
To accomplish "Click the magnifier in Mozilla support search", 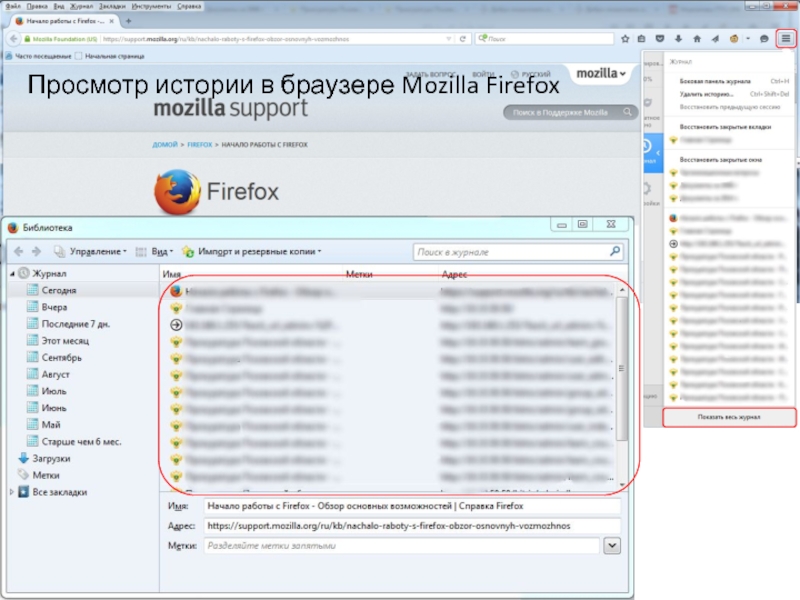I will 627,112.
